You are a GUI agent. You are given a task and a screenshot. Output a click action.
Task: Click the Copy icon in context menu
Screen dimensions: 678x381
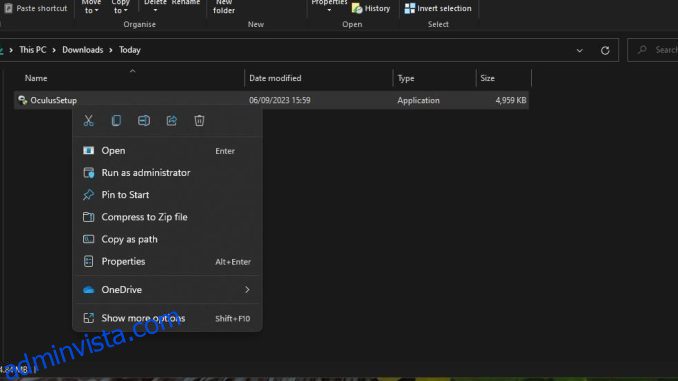116,121
